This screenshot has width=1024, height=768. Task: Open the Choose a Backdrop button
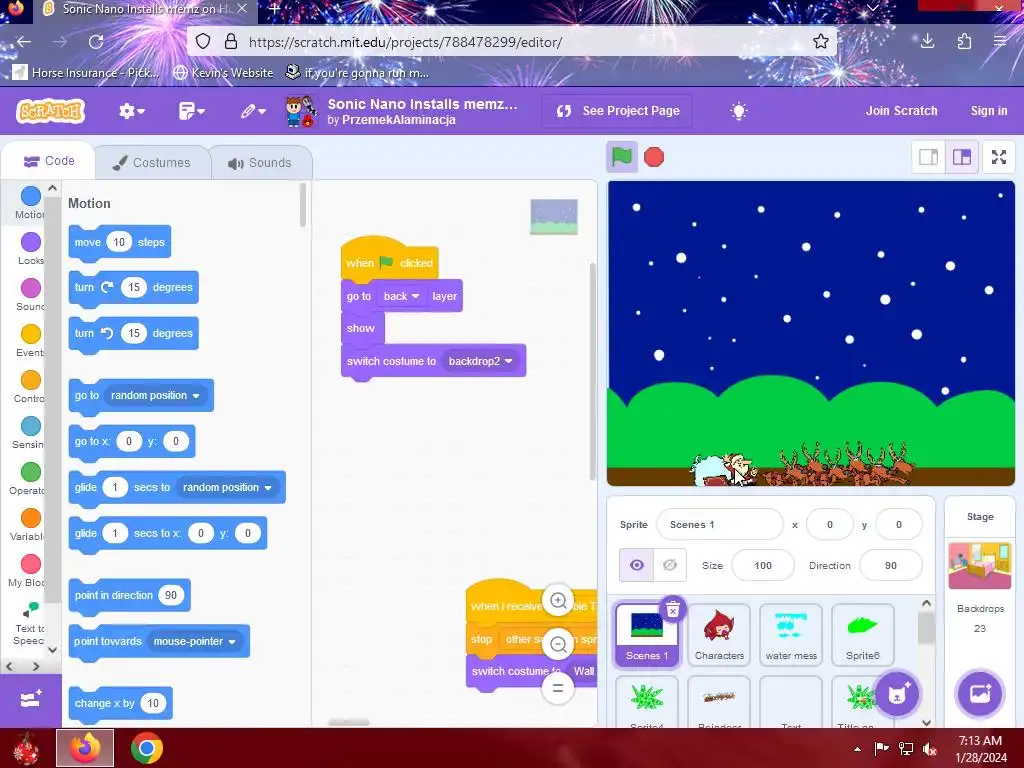pyautogui.click(x=980, y=694)
